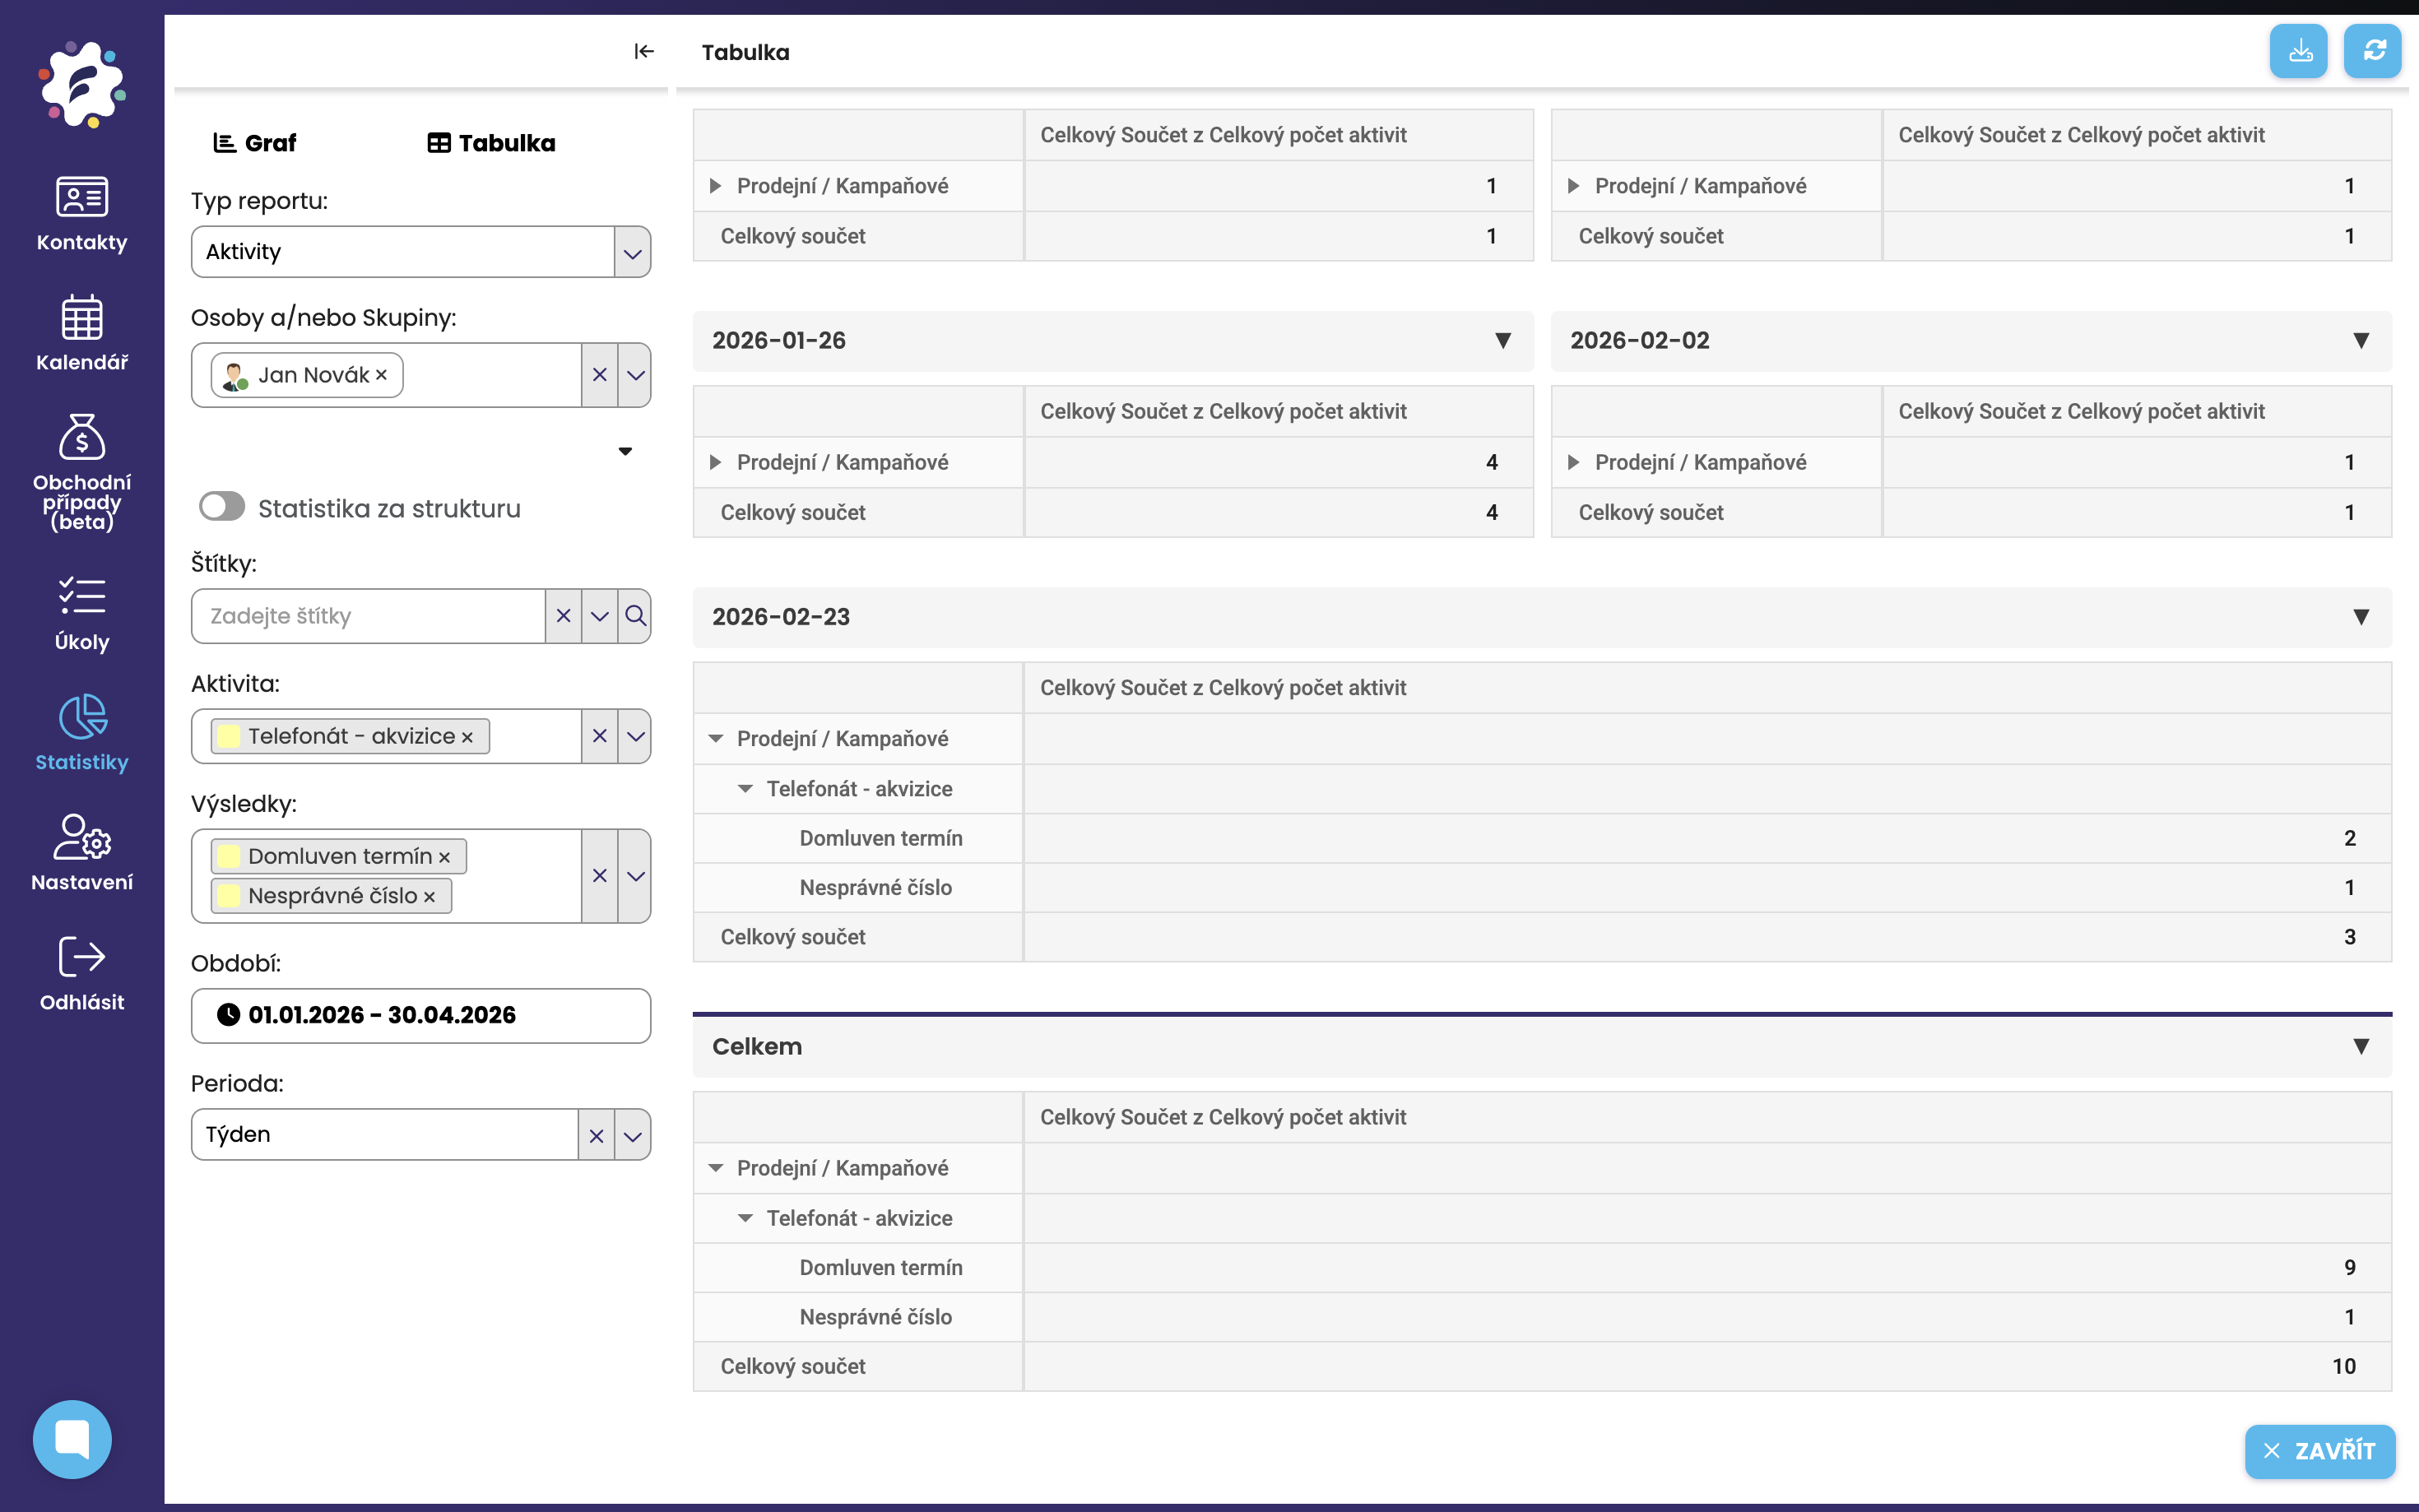
Task: Refresh the table with reload icon
Action: (x=2373, y=51)
